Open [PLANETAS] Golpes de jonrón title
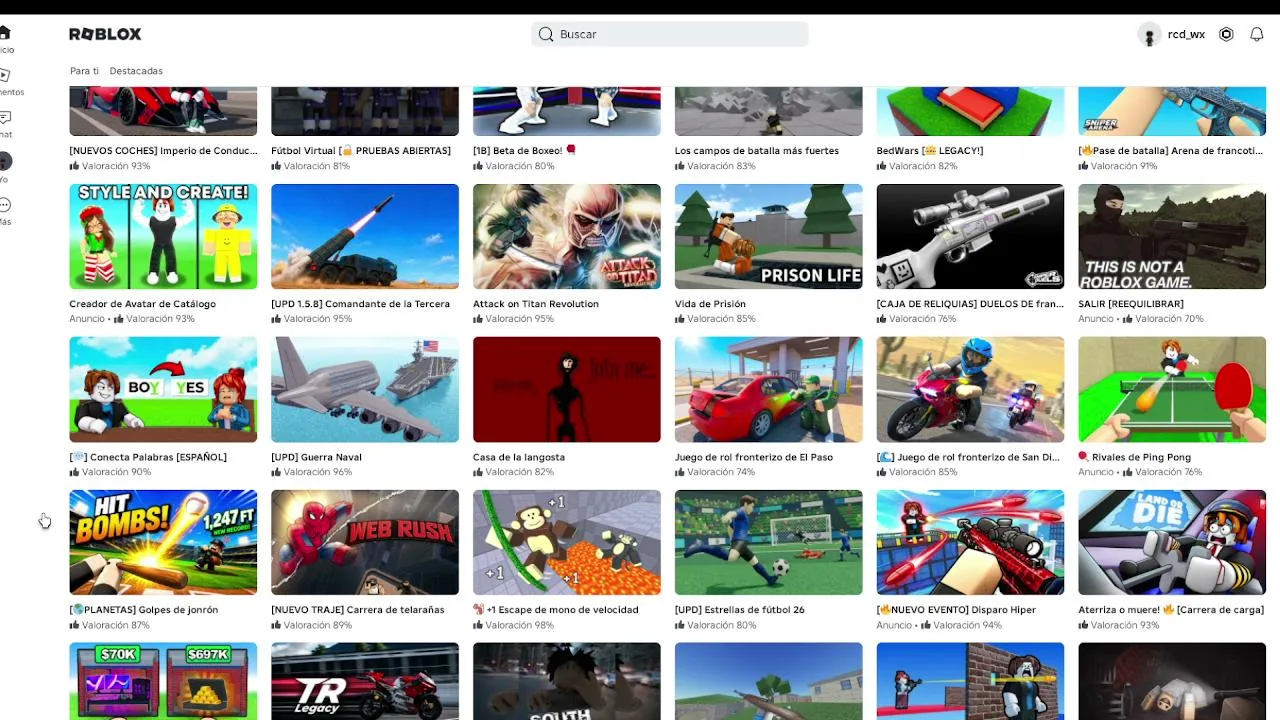 (x=144, y=610)
